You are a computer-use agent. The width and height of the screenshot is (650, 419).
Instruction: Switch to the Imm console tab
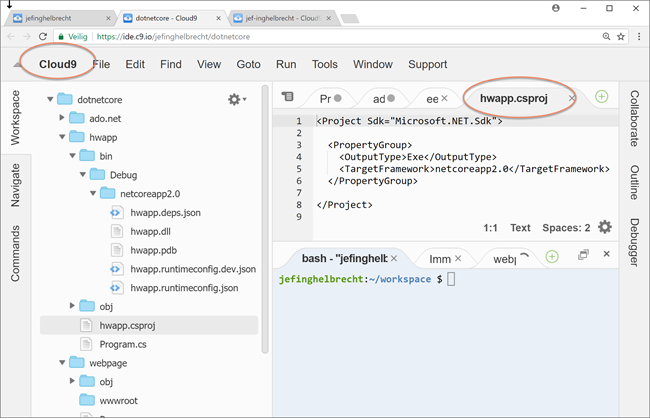click(x=440, y=259)
